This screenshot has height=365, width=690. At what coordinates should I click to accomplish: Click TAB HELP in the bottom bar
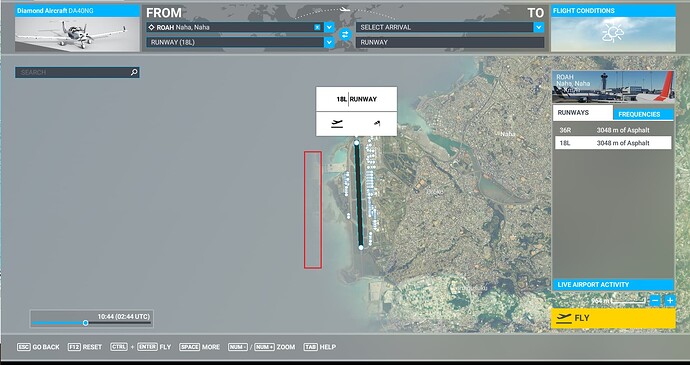click(319, 347)
